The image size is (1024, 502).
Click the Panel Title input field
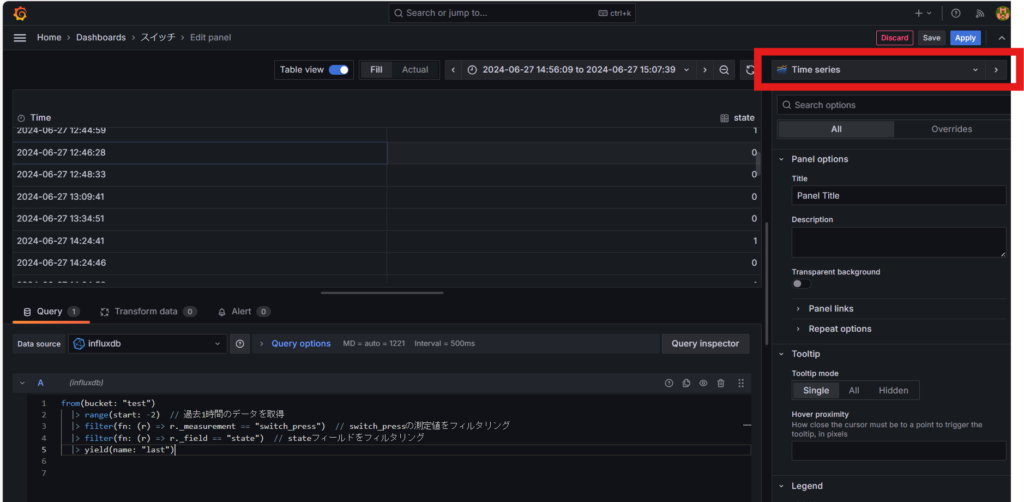tap(898, 196)
